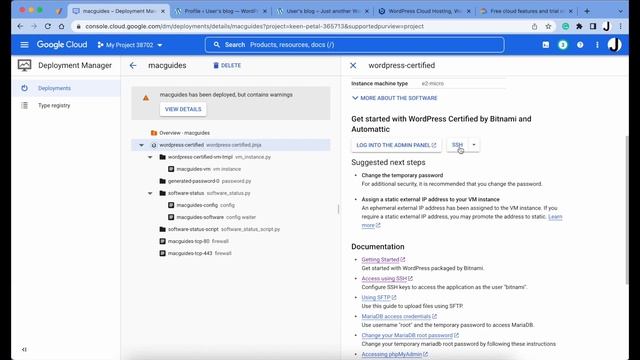Select macguides-software config waiter resource
Screen dimensions: 640x360
[x=231, y=217]
